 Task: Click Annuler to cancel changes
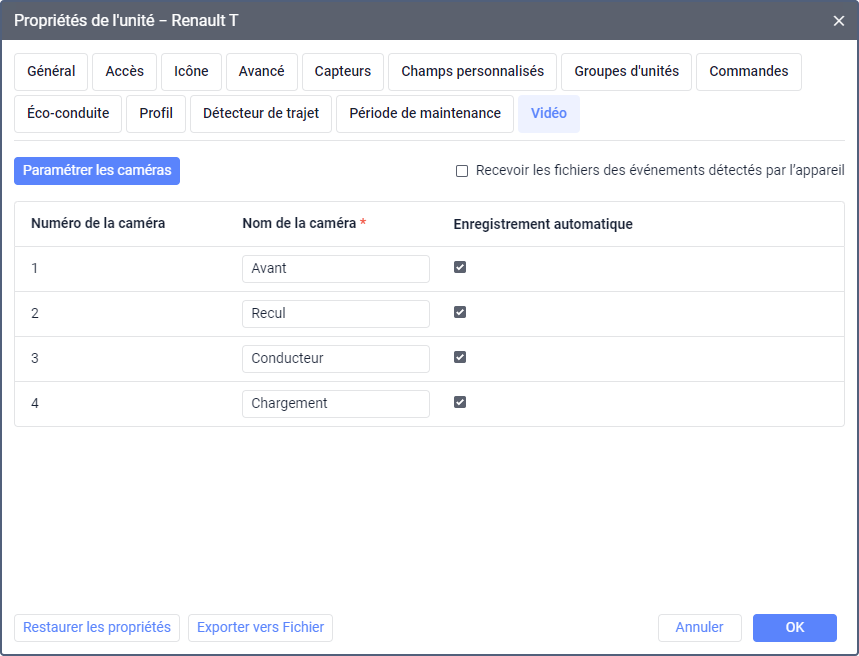(699, 628)
